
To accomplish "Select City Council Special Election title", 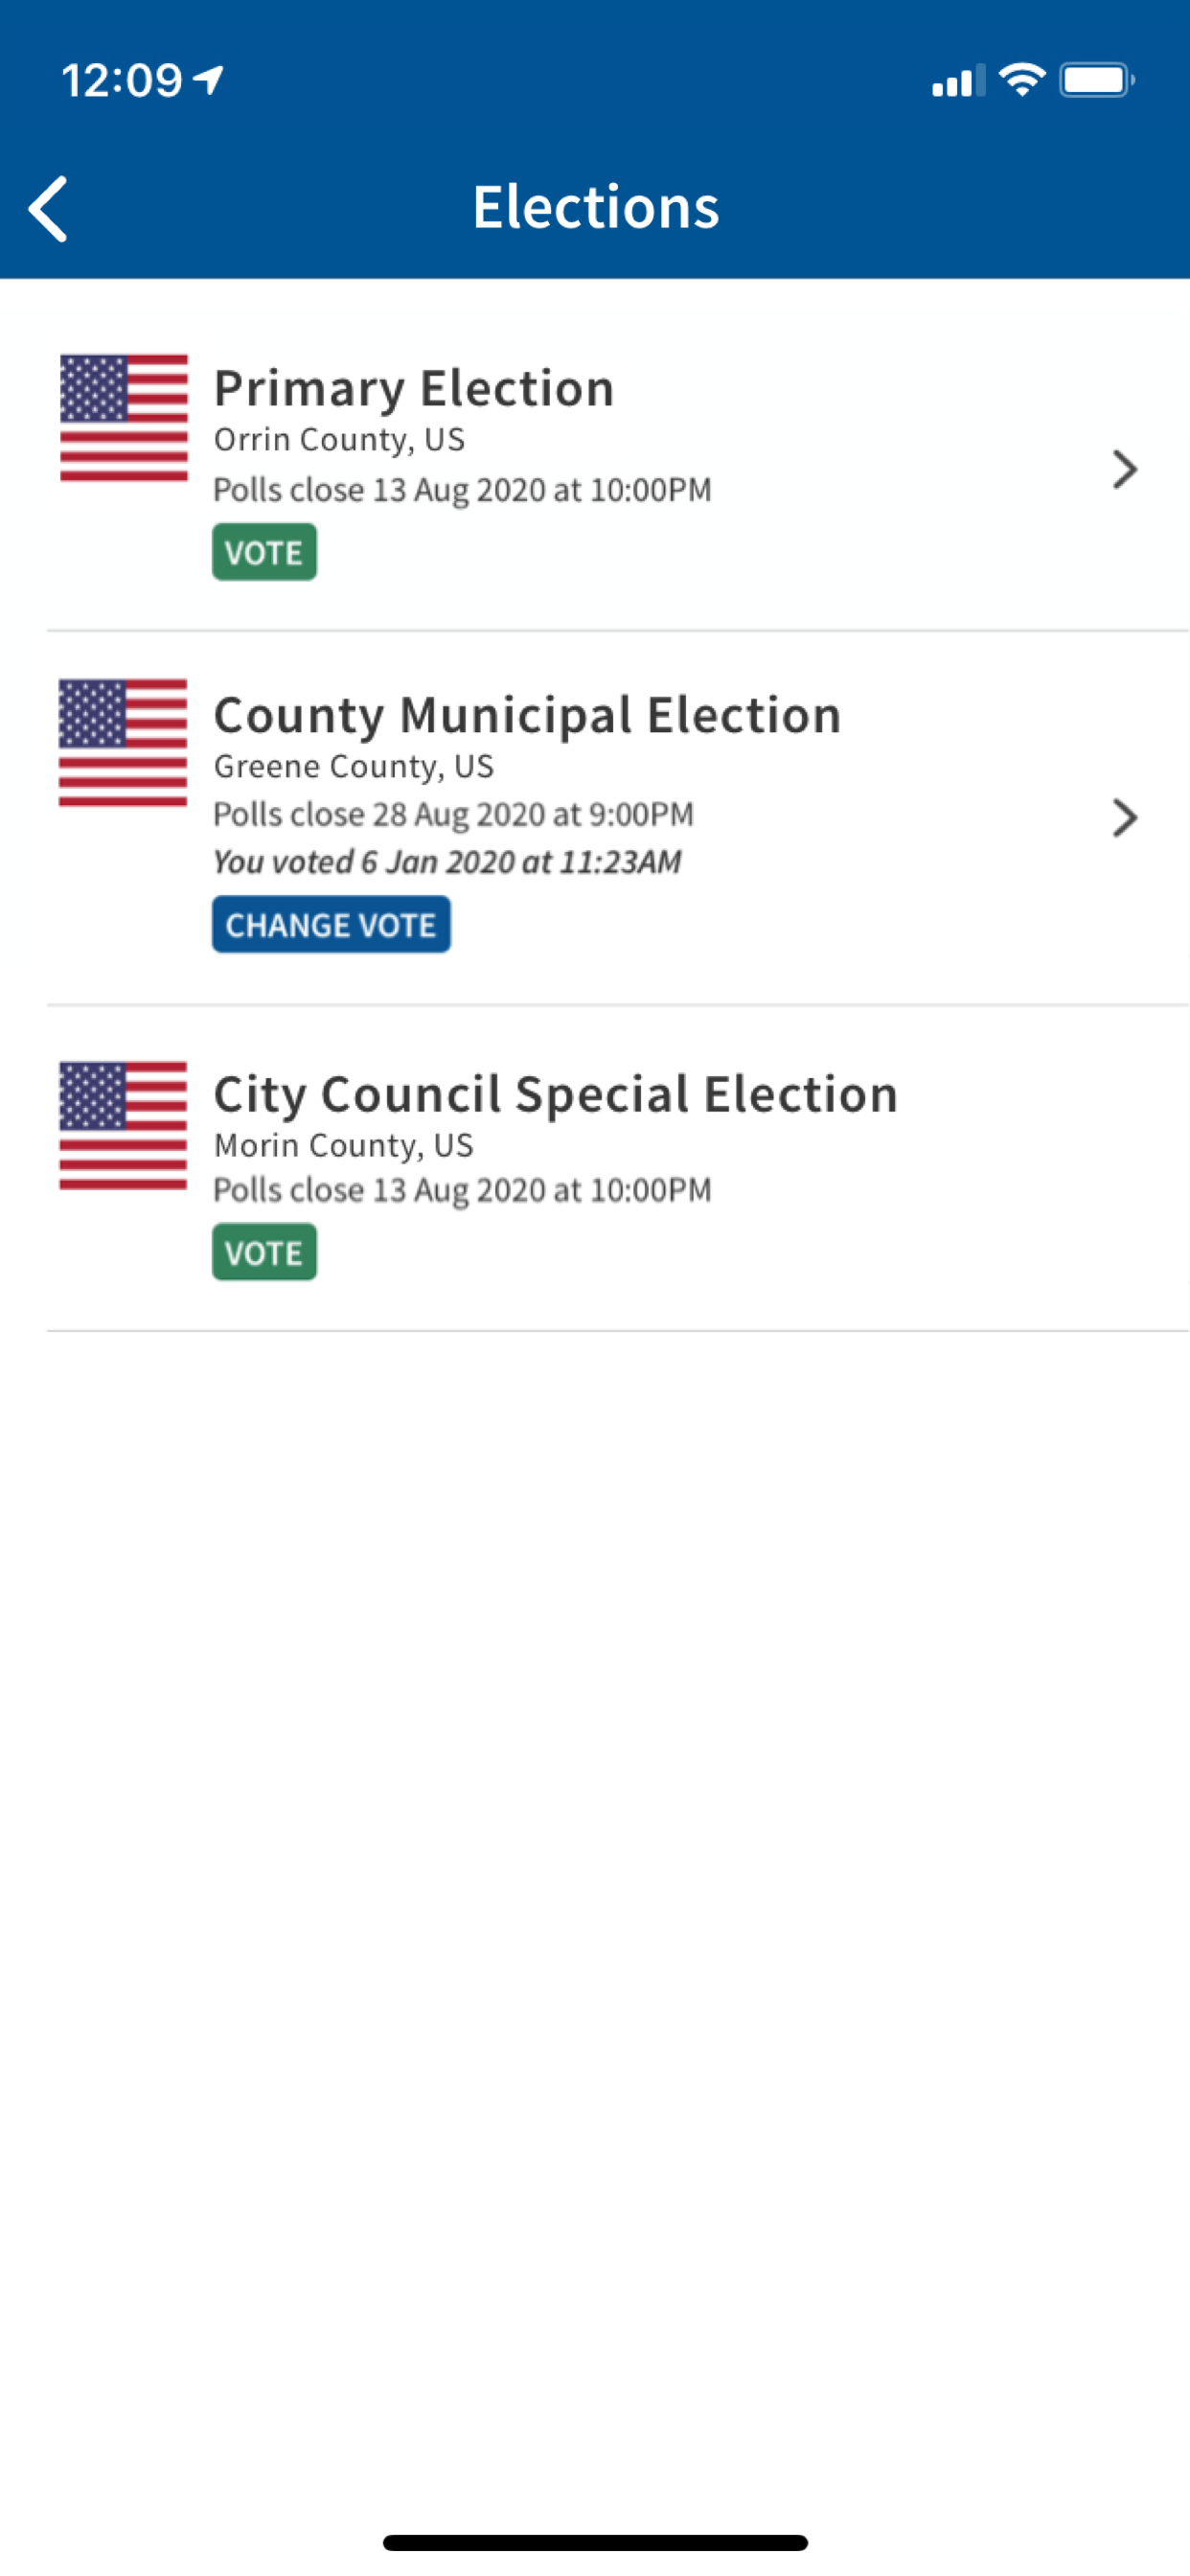I will [x=555, y=1094].
